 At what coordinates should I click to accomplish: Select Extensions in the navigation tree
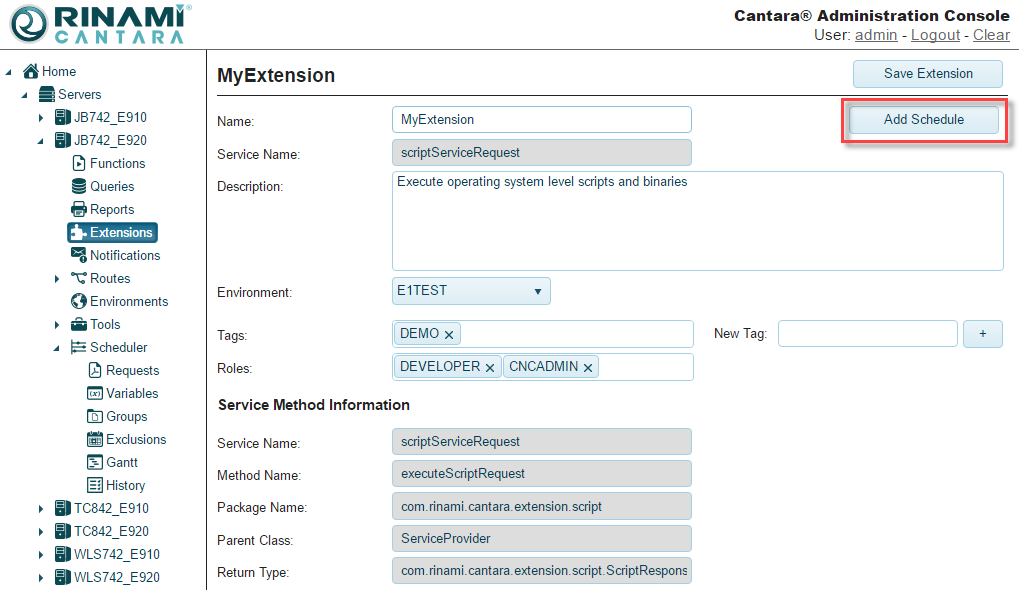113,232
